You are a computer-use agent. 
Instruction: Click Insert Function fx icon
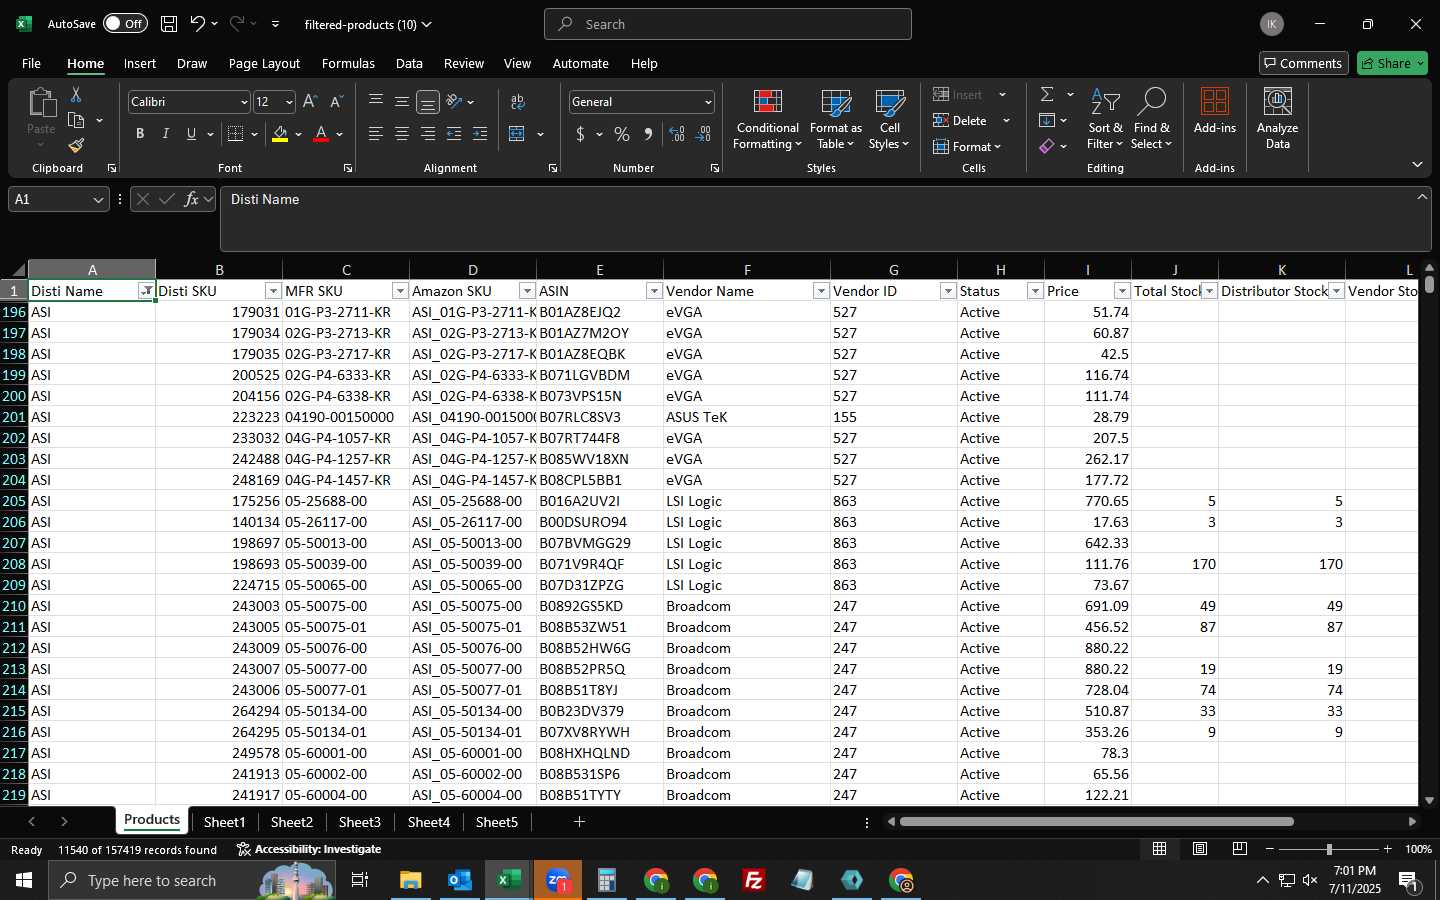point(191,199)
